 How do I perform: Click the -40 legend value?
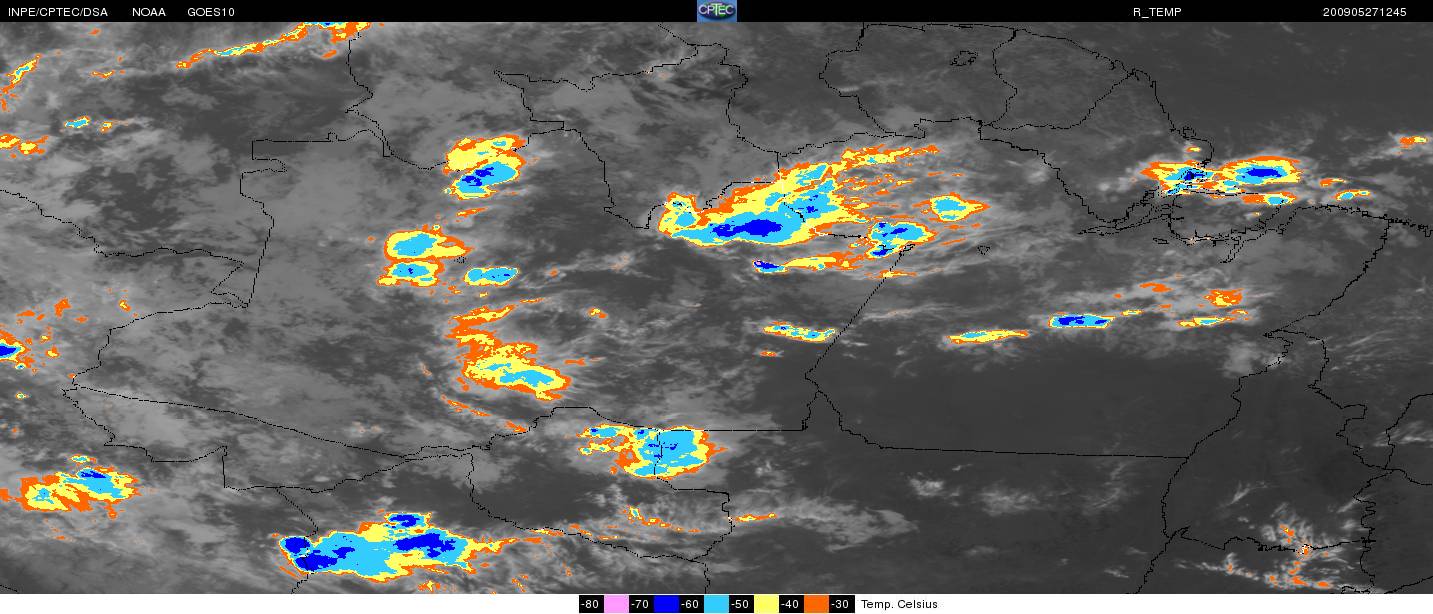tap(791, 604)
